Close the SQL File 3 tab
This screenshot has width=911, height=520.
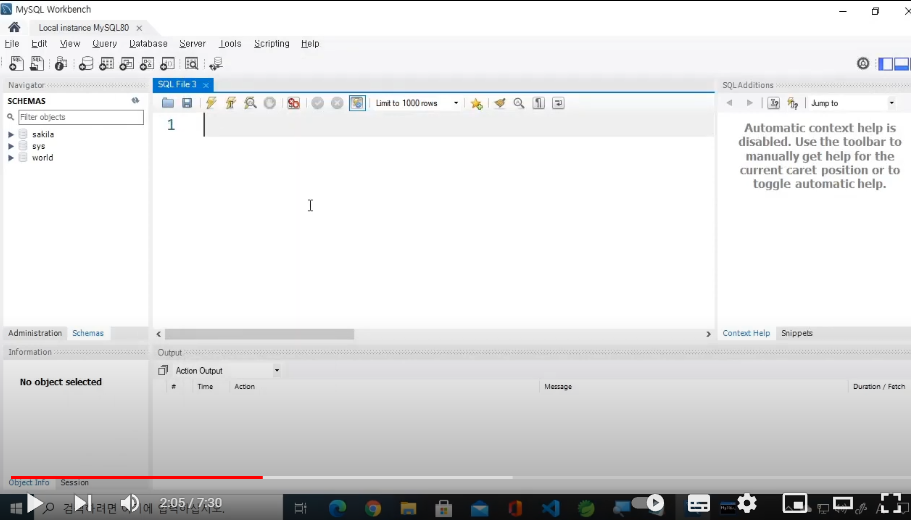[206, 85]
